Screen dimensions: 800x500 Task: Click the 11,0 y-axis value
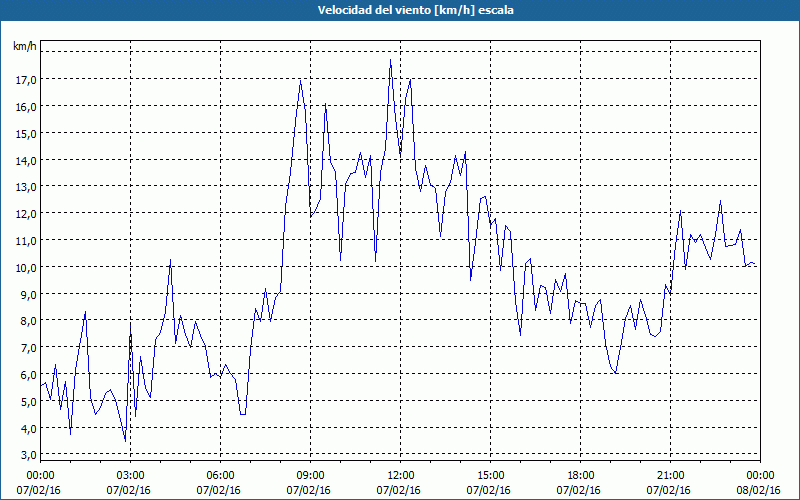27,240
